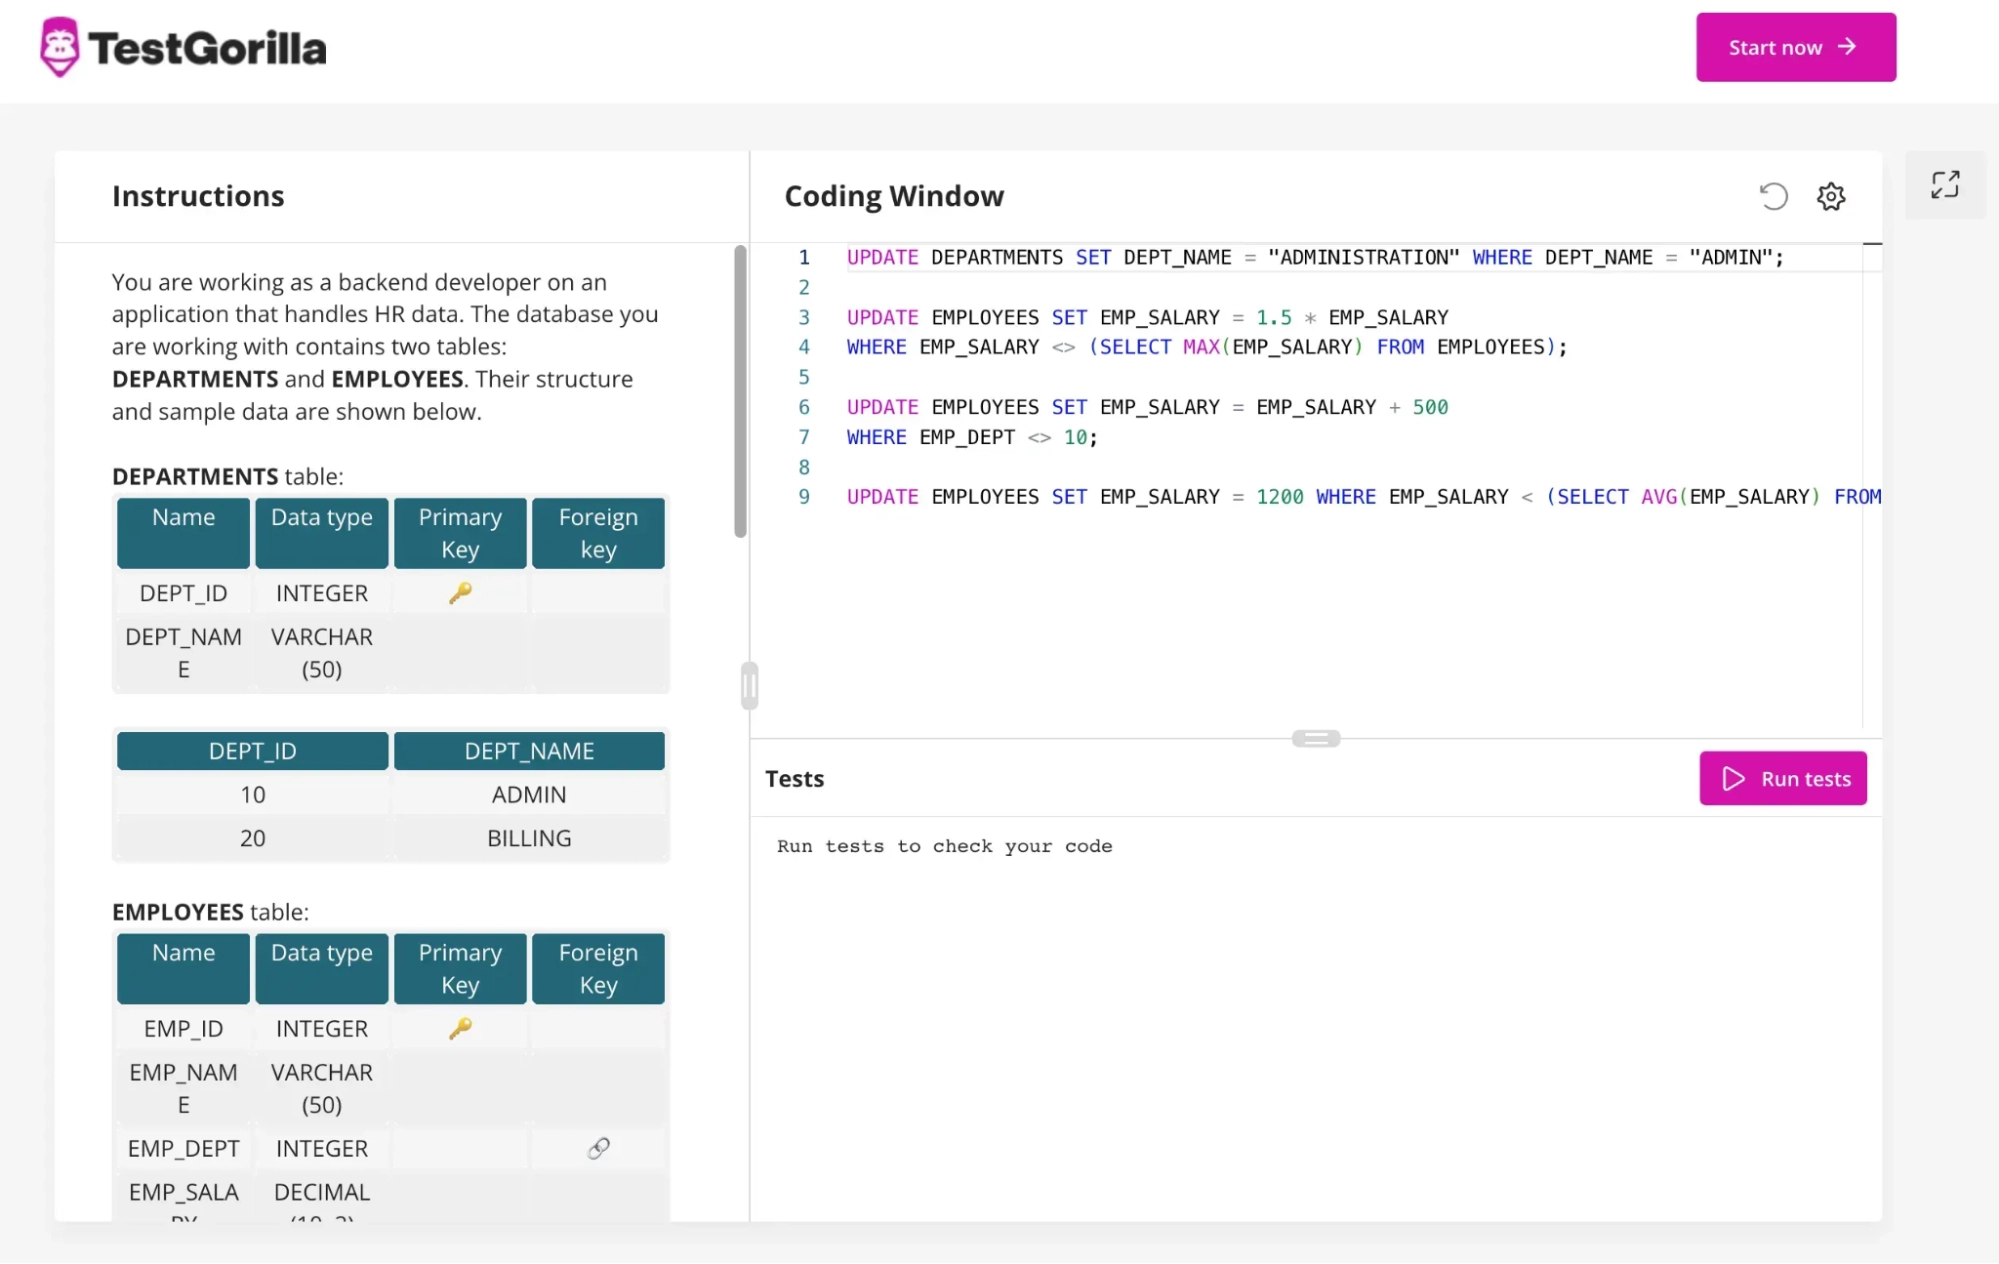The image size is (1999, 1264).
Task: Click the EMP_DEPT foreign key link icon
Action: click(x=598, y=1148)
